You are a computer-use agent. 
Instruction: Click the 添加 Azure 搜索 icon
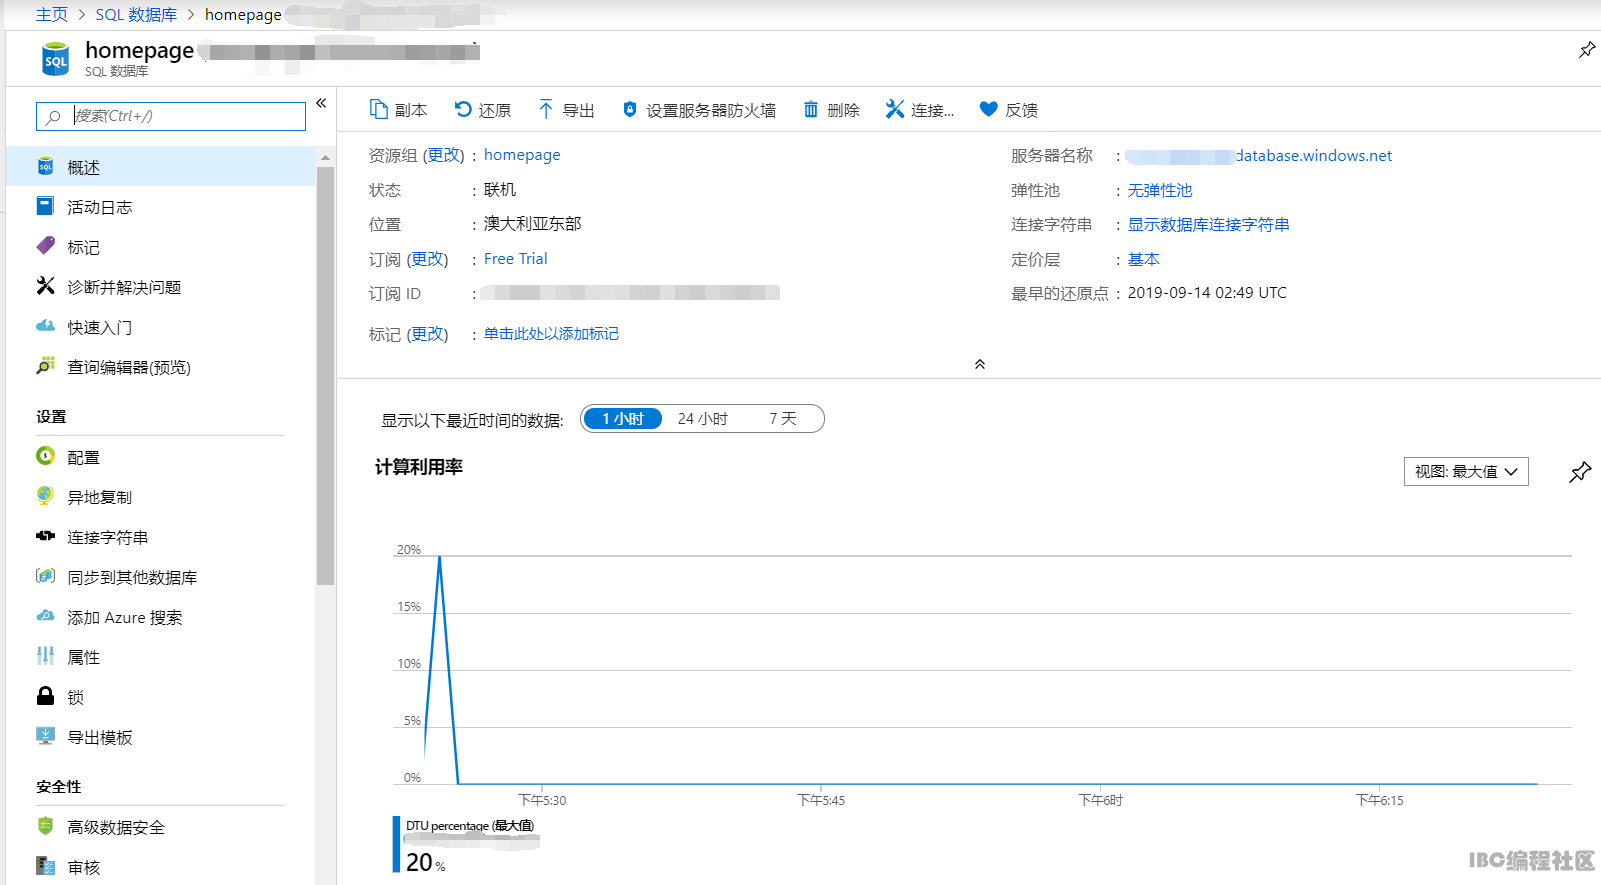45,616
